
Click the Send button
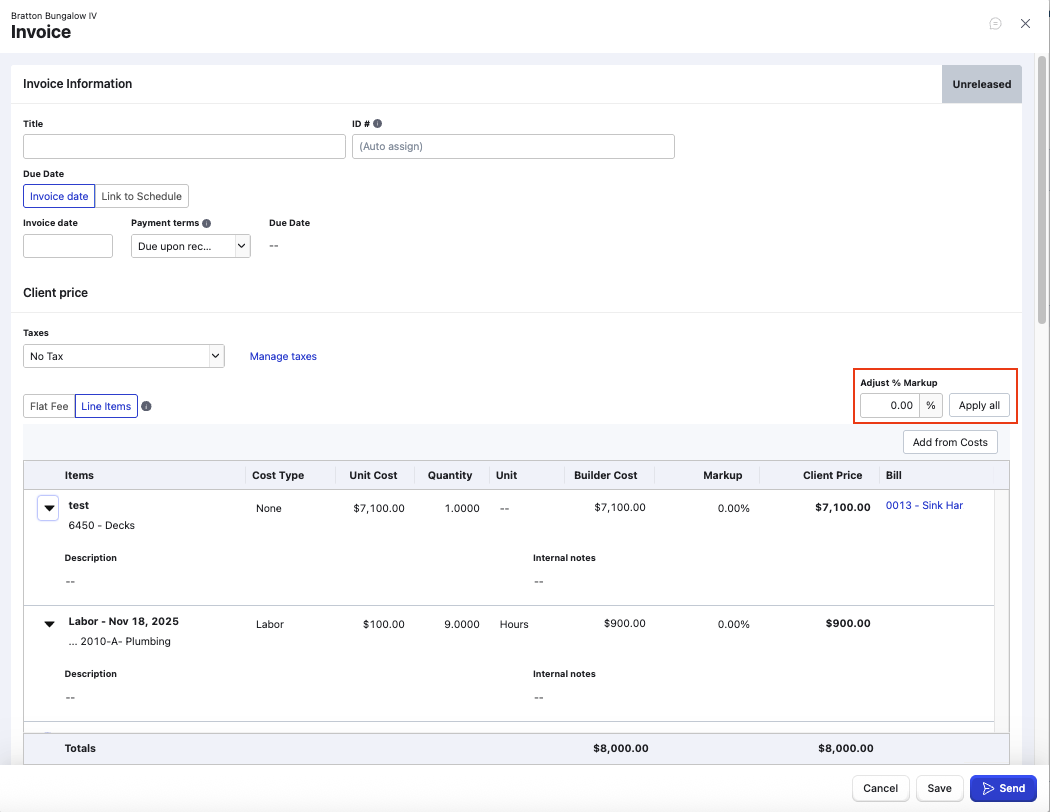click(x=1003, y=788)
